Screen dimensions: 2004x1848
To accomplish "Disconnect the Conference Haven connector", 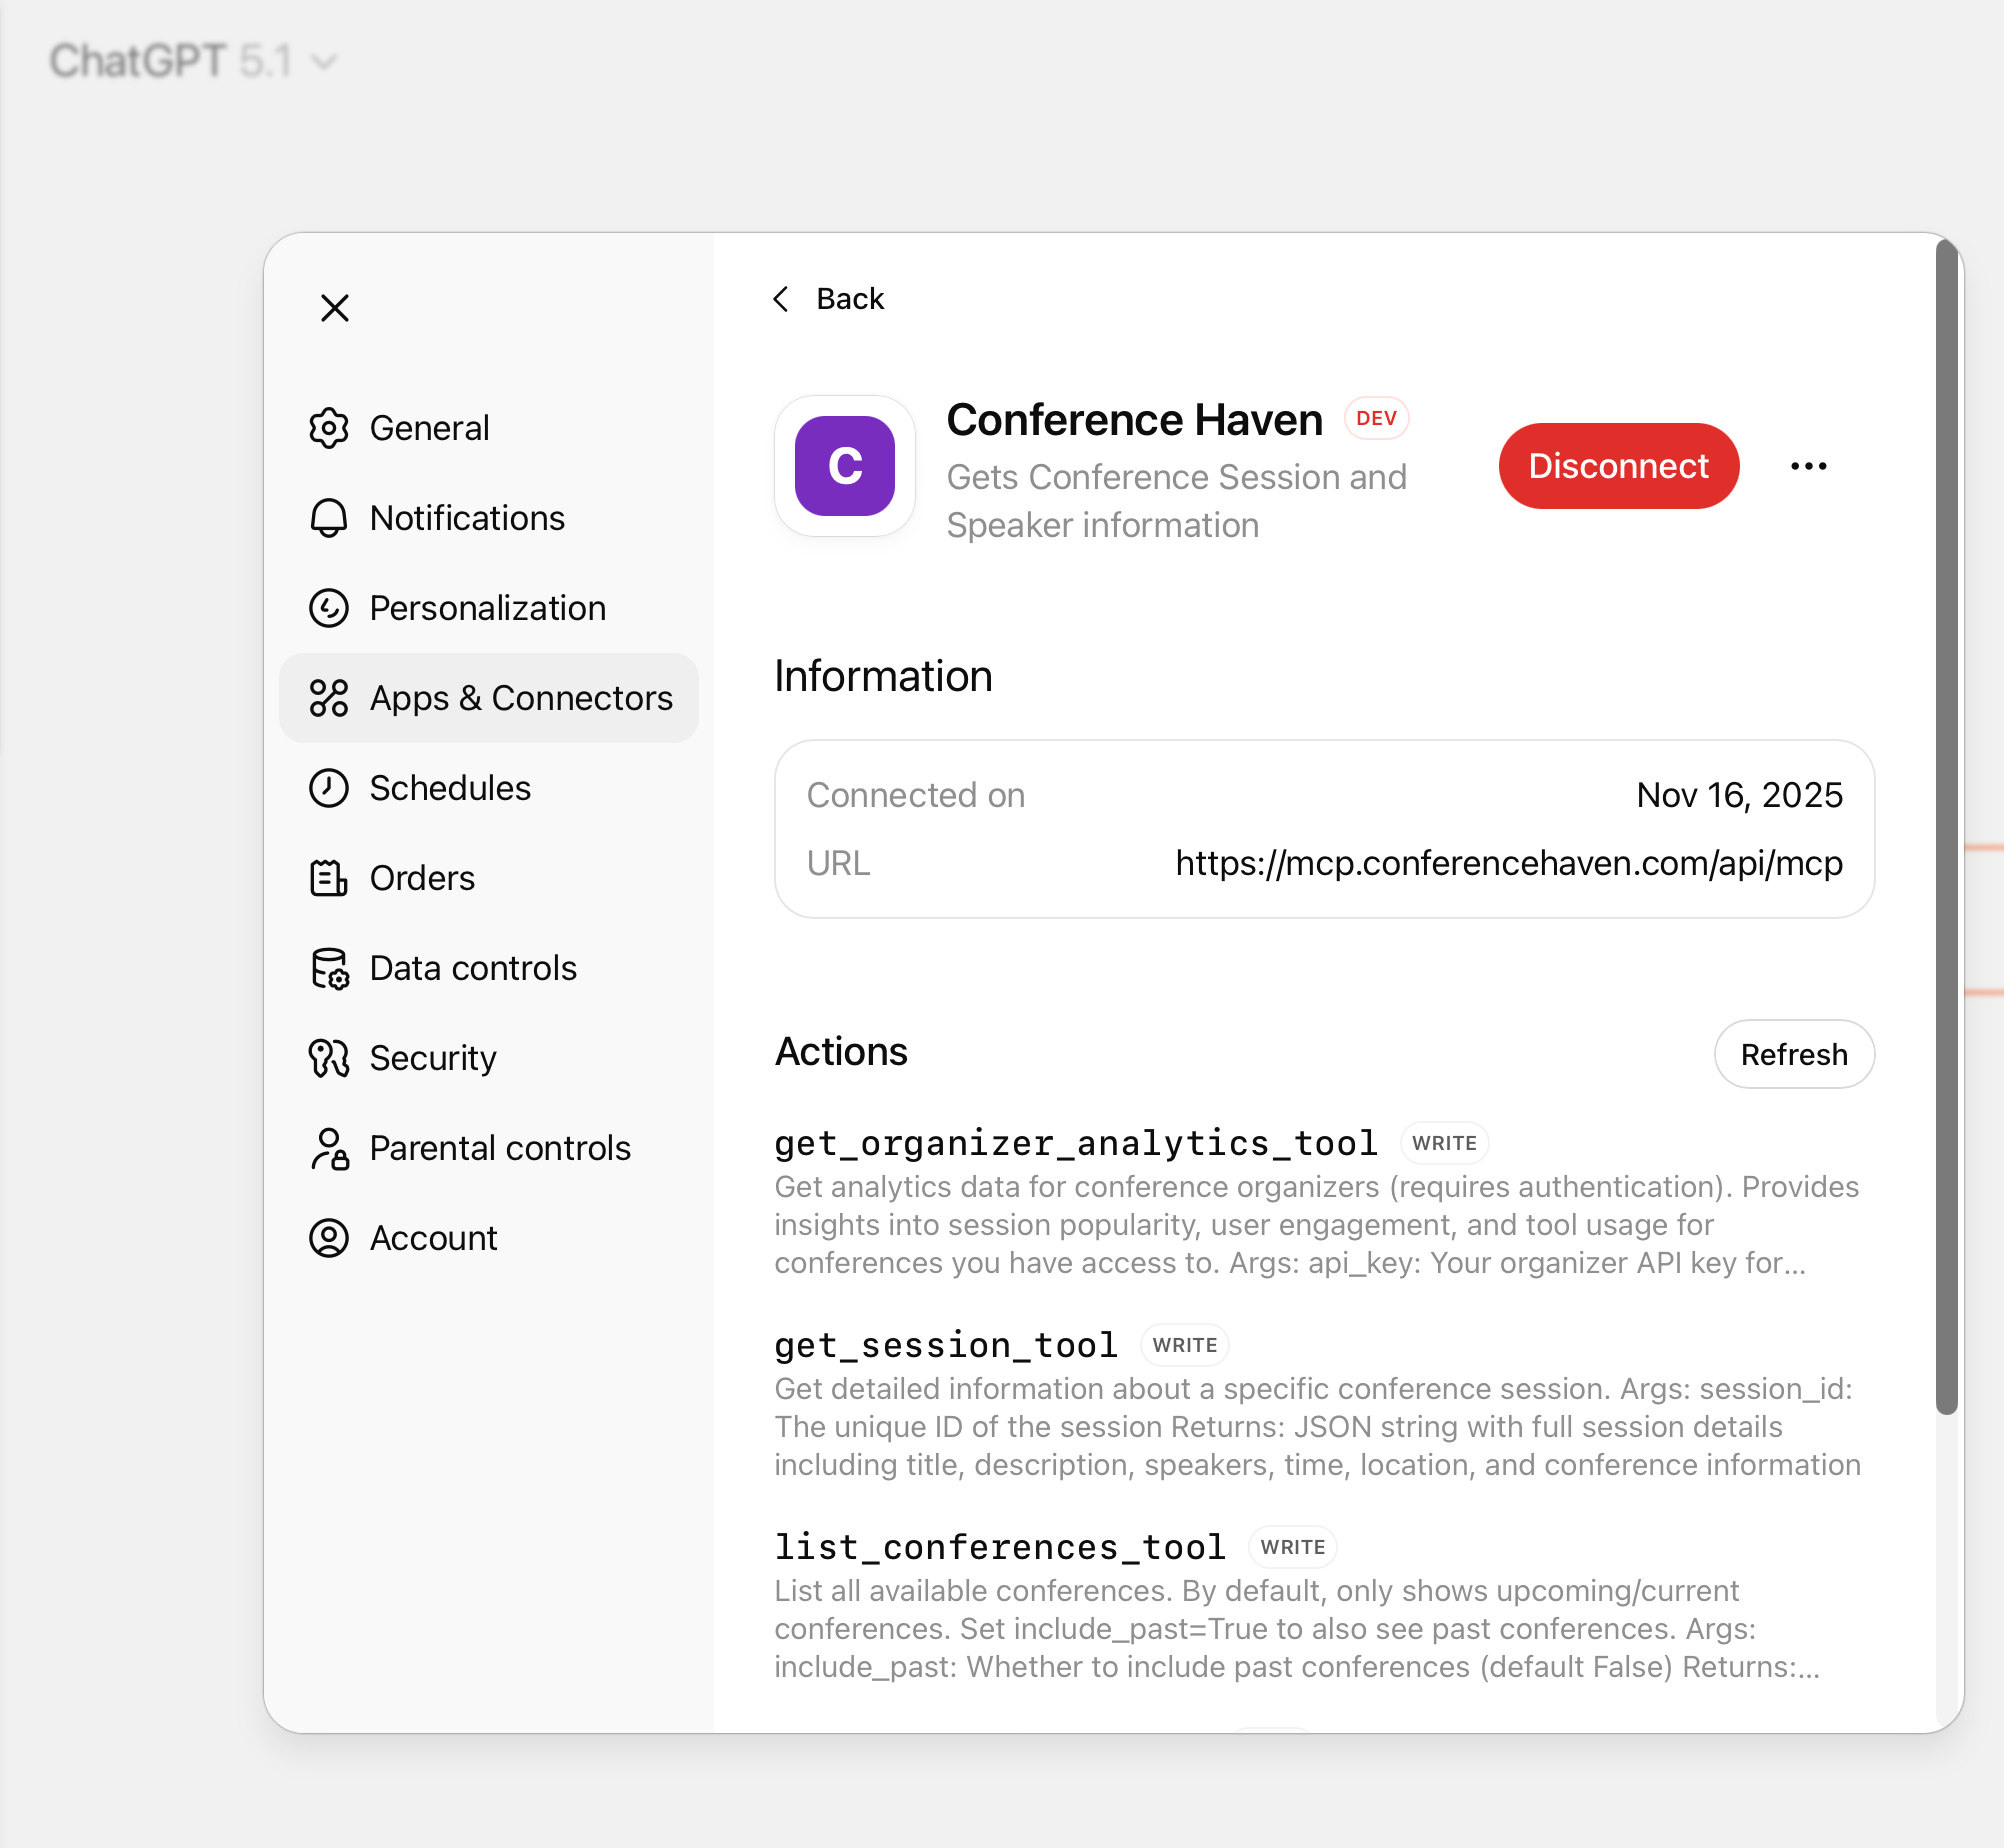I will tap(1618, 465).
